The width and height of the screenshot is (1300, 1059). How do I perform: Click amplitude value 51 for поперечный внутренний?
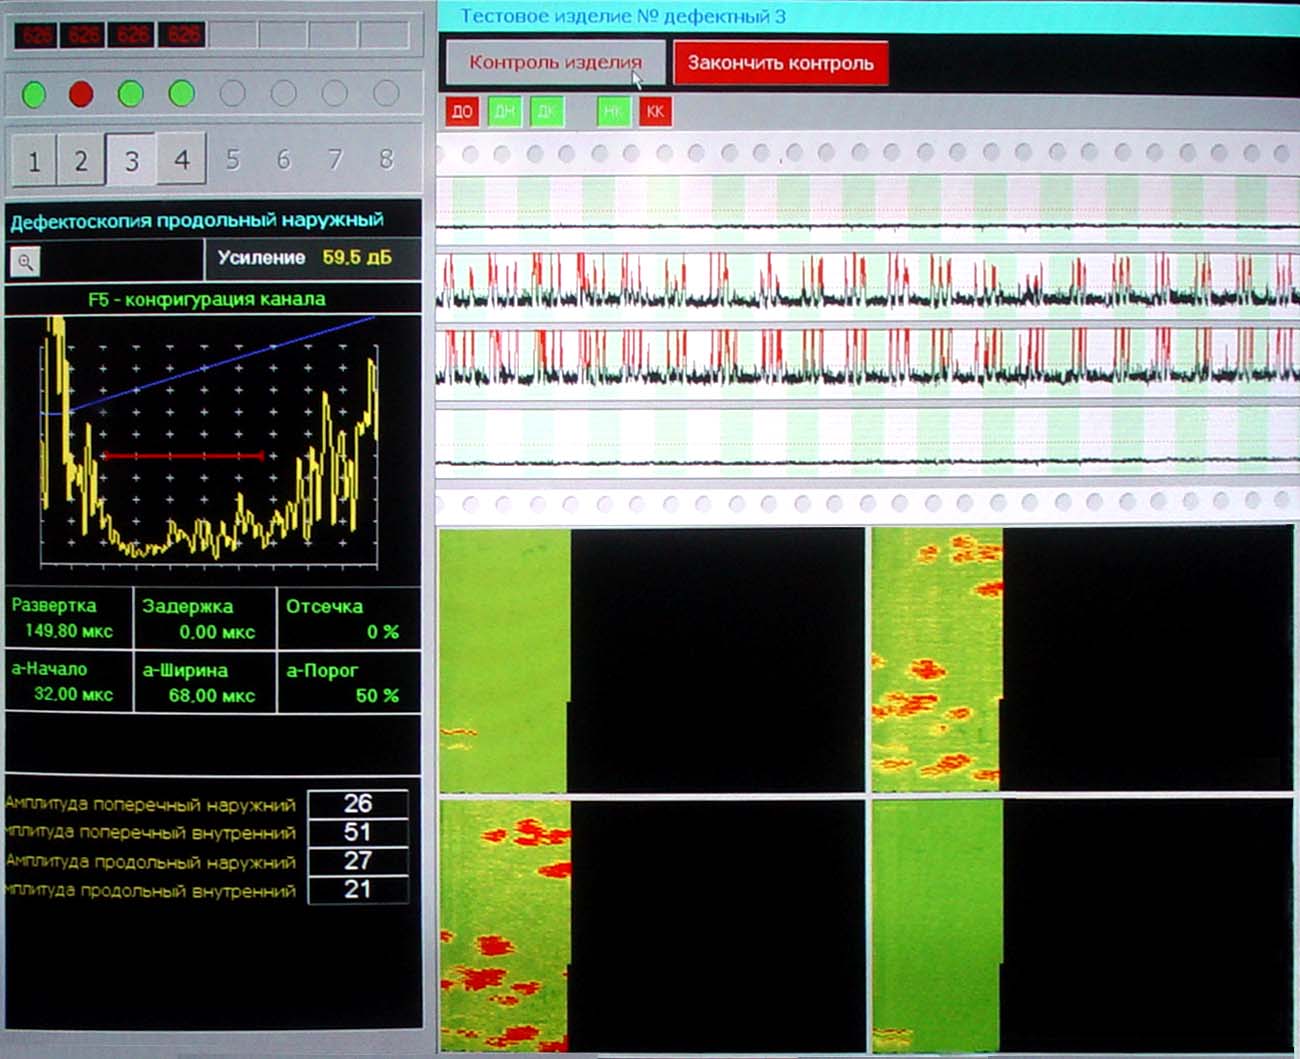pyautogui.click(x=358, y=832)
